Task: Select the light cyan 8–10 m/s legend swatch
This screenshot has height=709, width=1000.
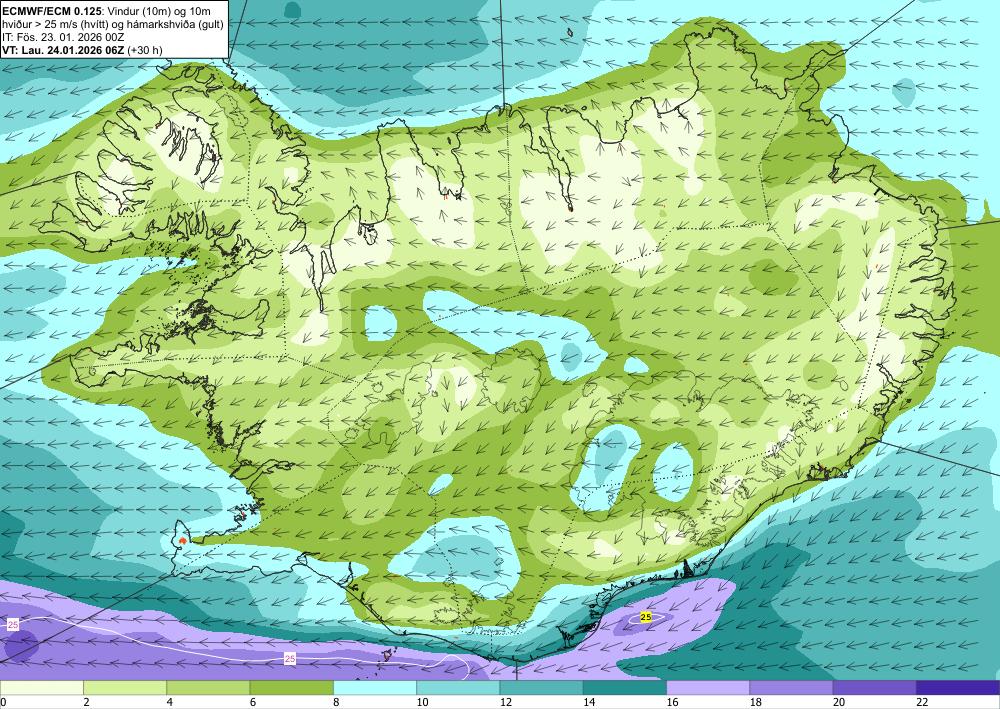Action: tap(375, 688)
